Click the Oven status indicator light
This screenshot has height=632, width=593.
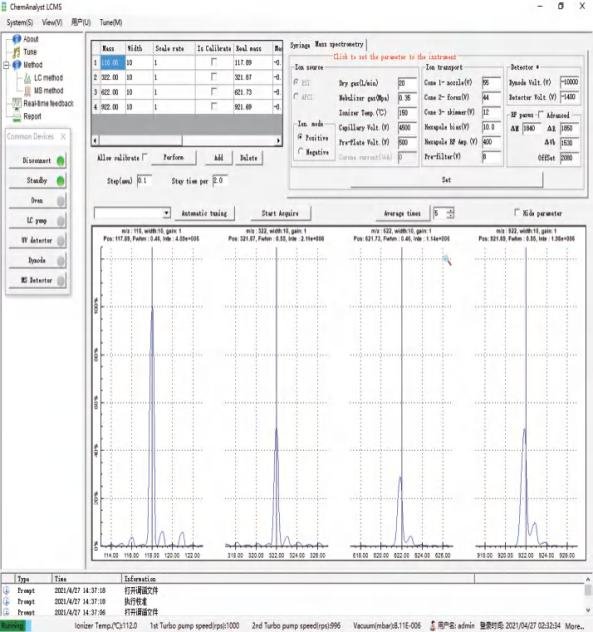[60, 201]
